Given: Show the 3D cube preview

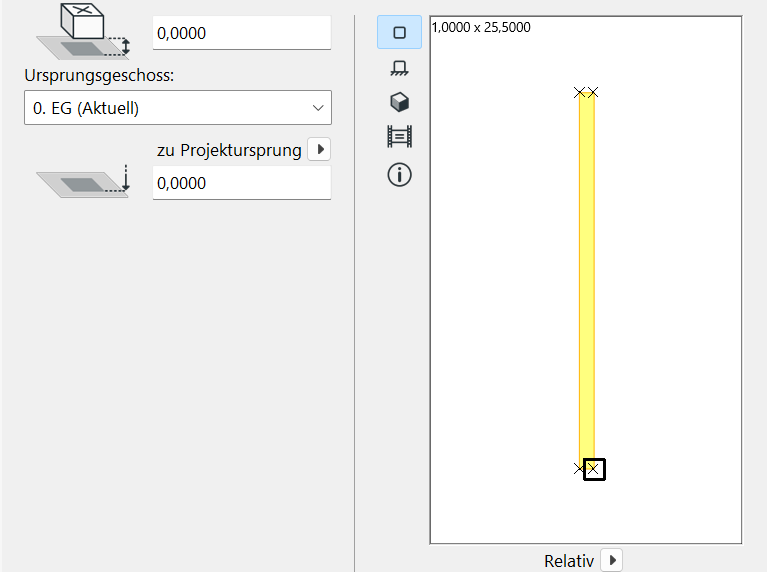Looking at the screenshot, I should [399, 102].
